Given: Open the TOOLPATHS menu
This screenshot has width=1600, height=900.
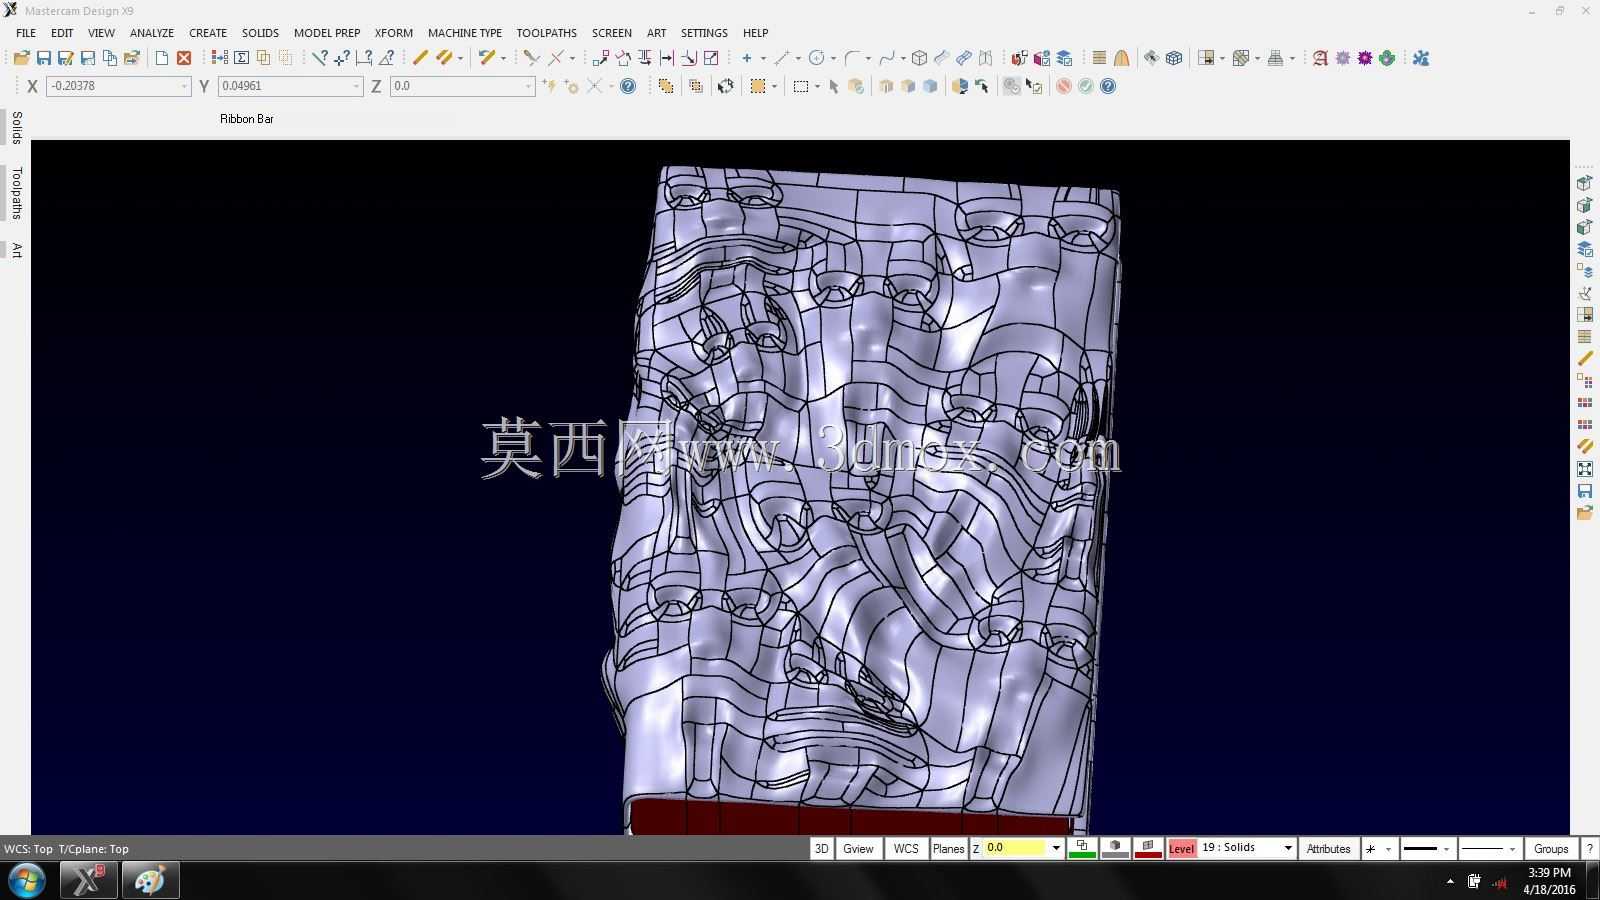Looking at the screenshot, I should (x=546, y=33).
